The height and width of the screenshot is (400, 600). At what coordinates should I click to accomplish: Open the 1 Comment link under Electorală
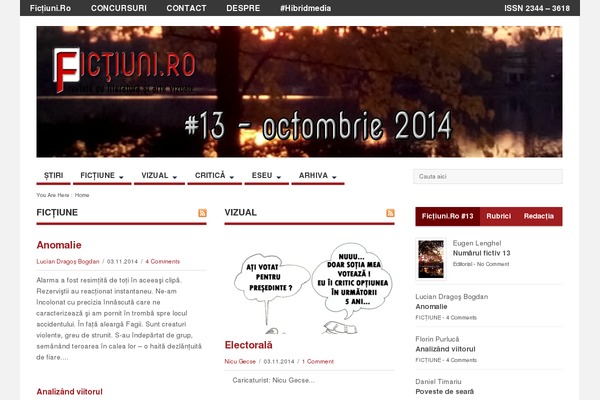[318, 361]
